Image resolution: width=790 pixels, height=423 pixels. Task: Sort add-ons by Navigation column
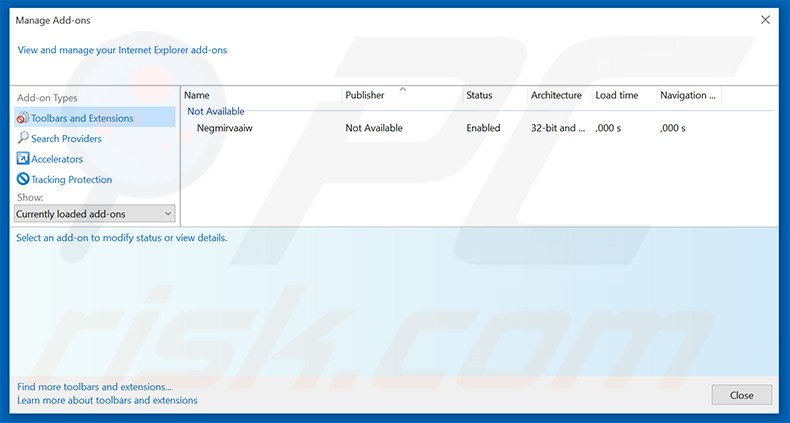tap(689, 95)
